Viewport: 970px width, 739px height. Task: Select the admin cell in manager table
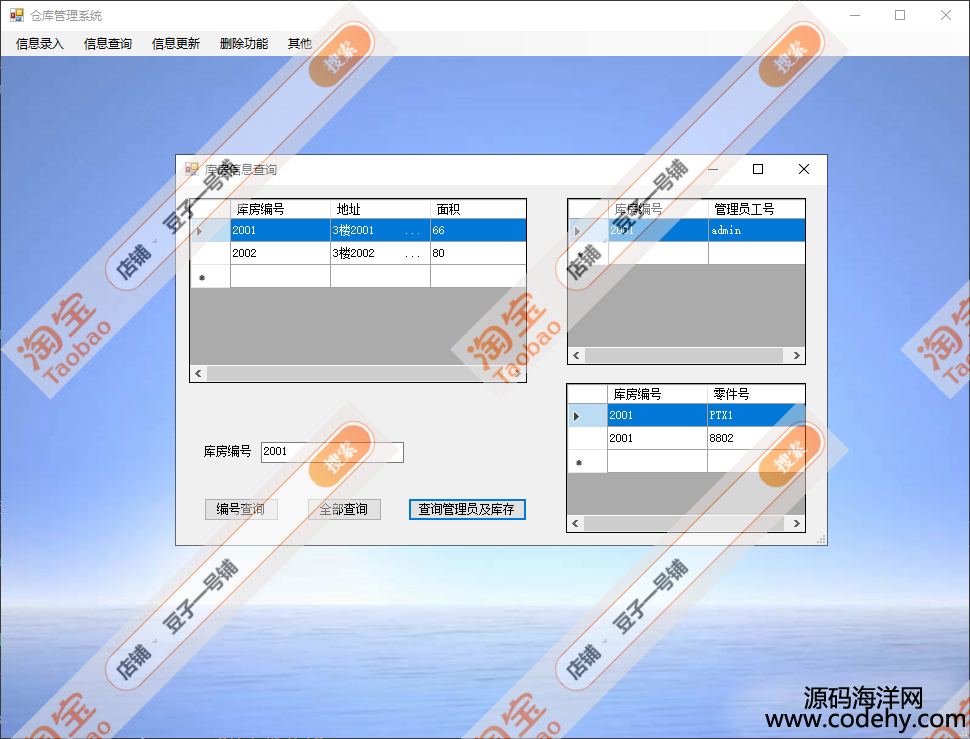(757, 230)
